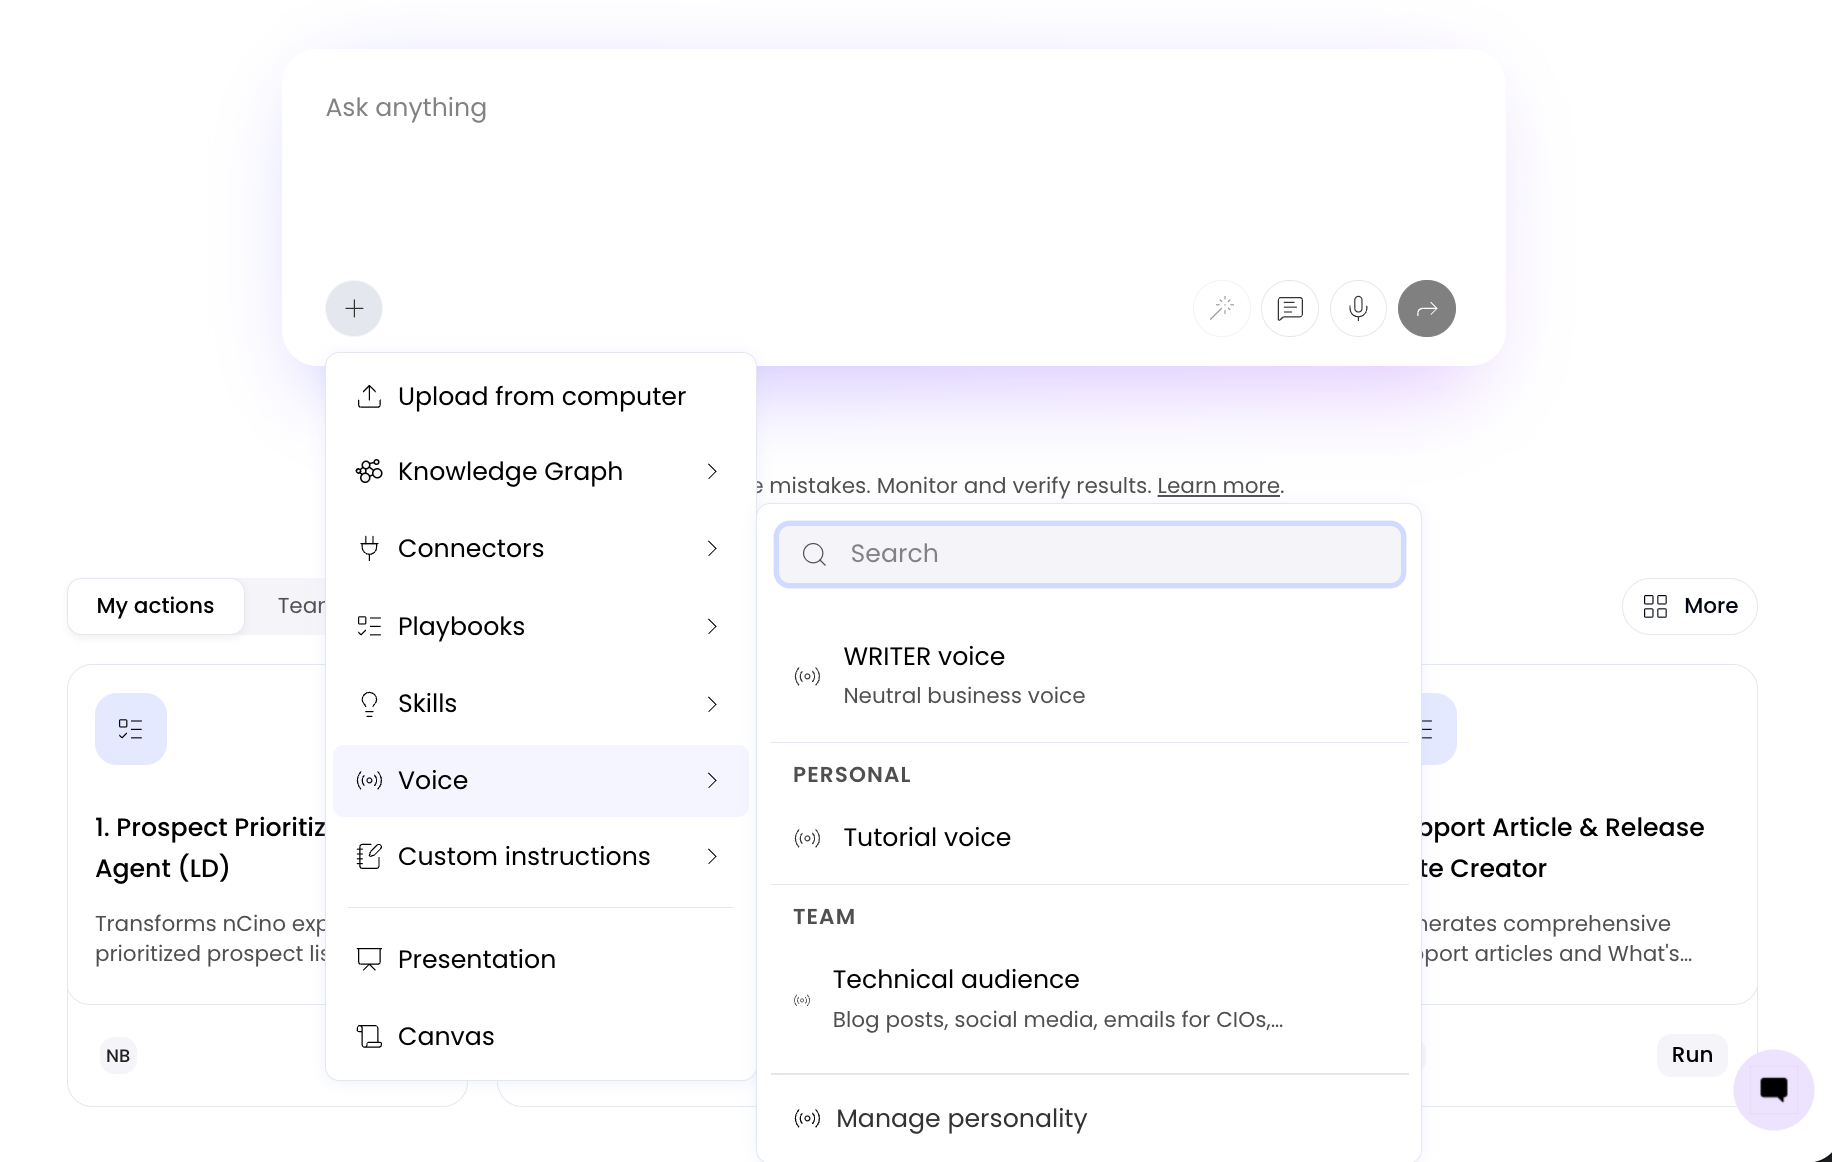Click the Technical audience voice icon
This screenshot has width=1832, height=1162.
(802, 1000)
